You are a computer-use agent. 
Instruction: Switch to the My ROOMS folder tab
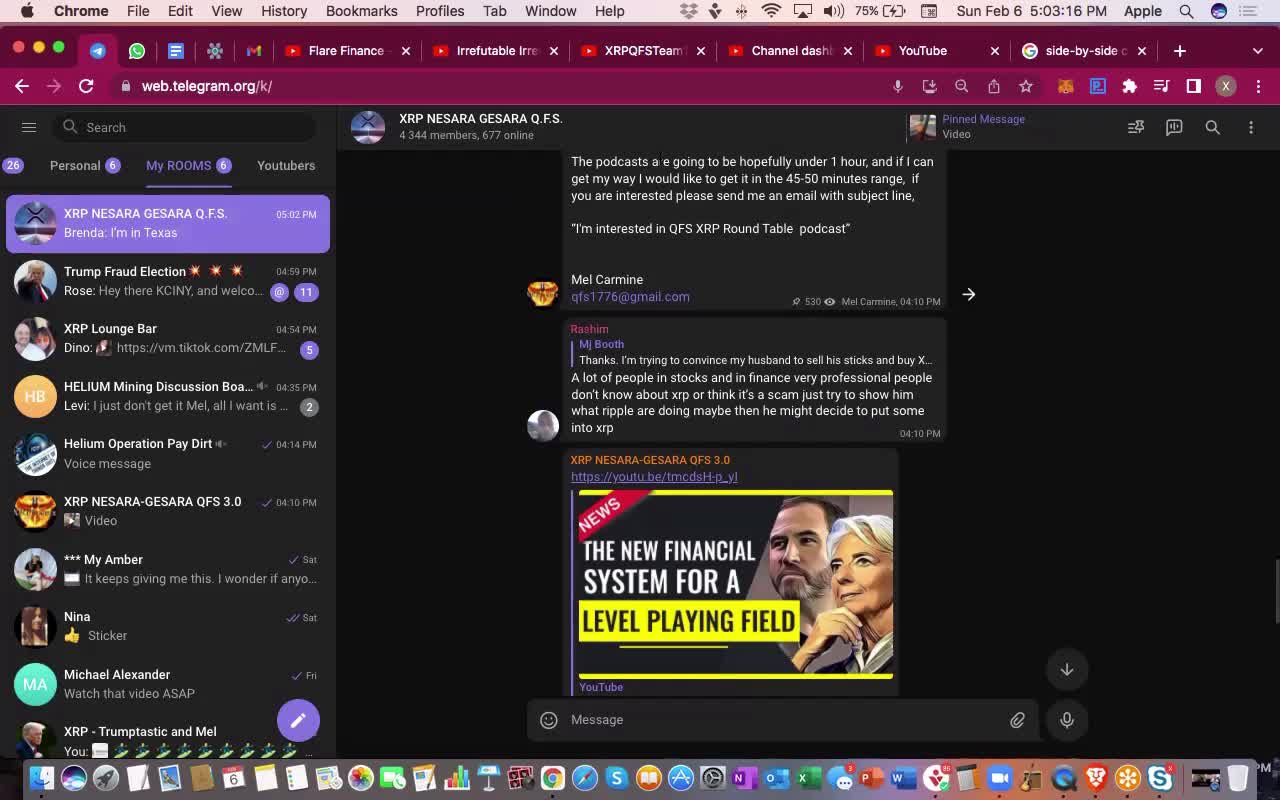188,165
